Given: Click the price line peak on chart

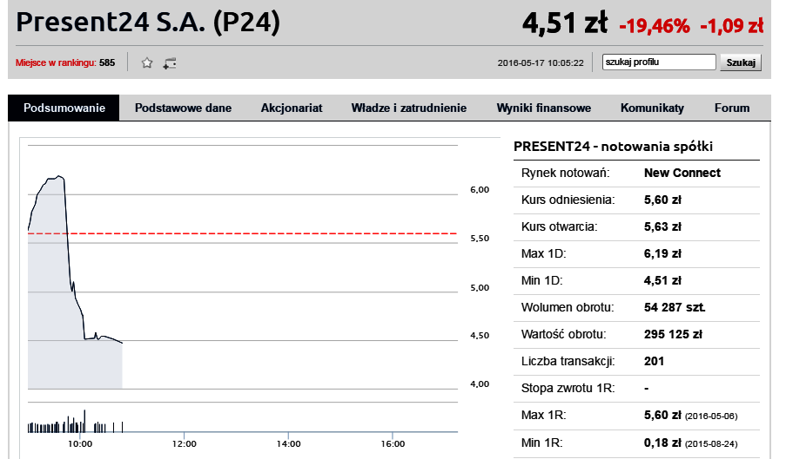Looking at the screenshot, I should click(x=59, y=176).
